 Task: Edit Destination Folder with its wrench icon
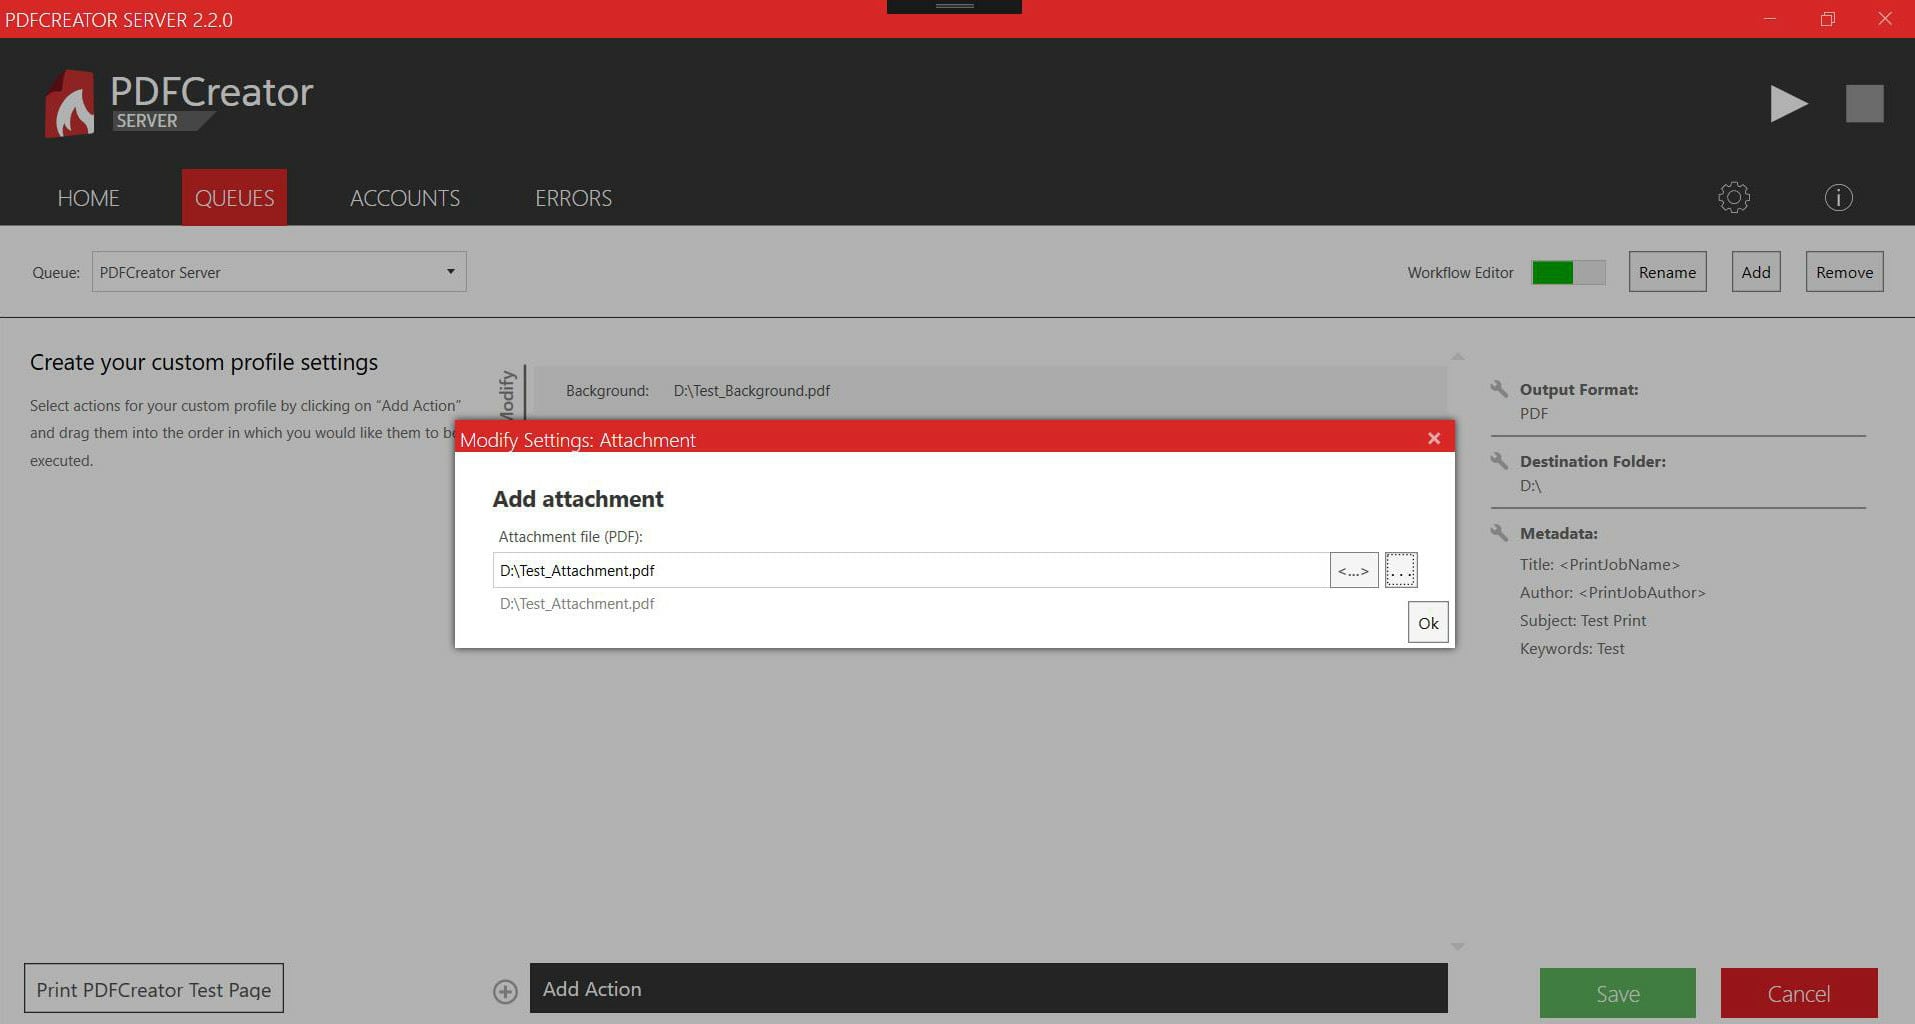[x=1498, y=461]
